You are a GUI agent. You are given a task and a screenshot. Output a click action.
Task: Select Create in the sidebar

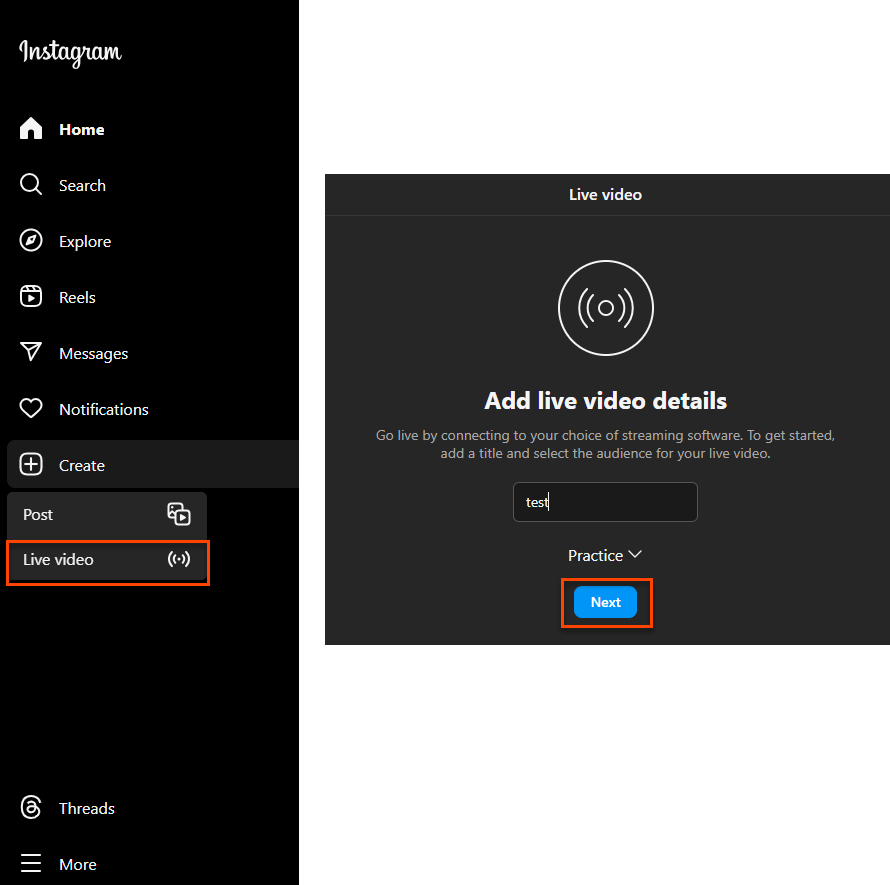click(152, 464)
